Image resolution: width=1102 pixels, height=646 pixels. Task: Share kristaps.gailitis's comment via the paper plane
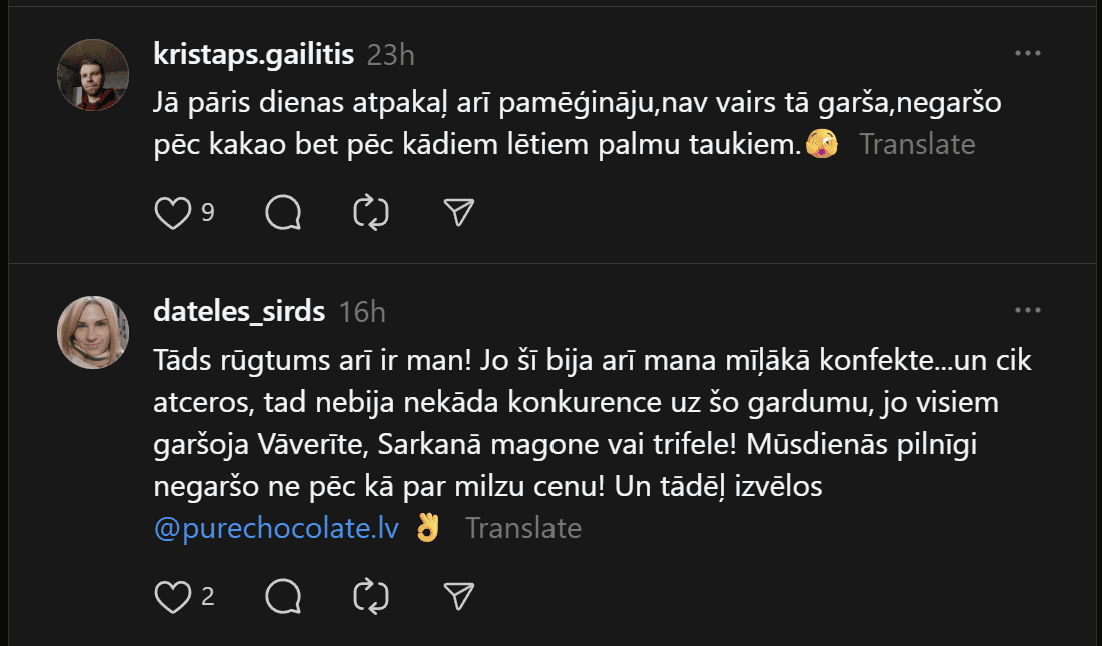[x=458, y=212]
